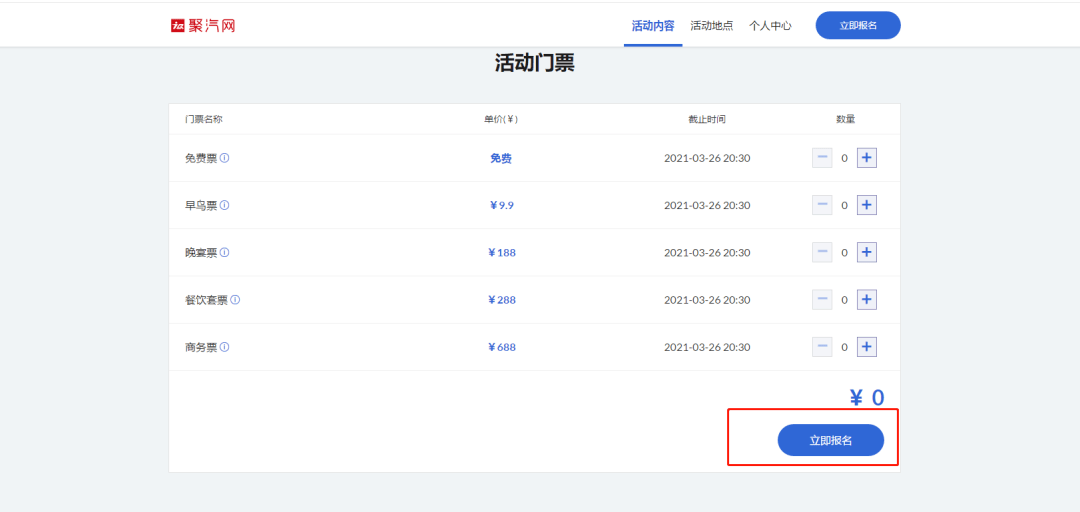This screenshot has height=512, width=1080.
Task: Increase 早鸟票 quantity with plus button
Action: coord(867,205)
